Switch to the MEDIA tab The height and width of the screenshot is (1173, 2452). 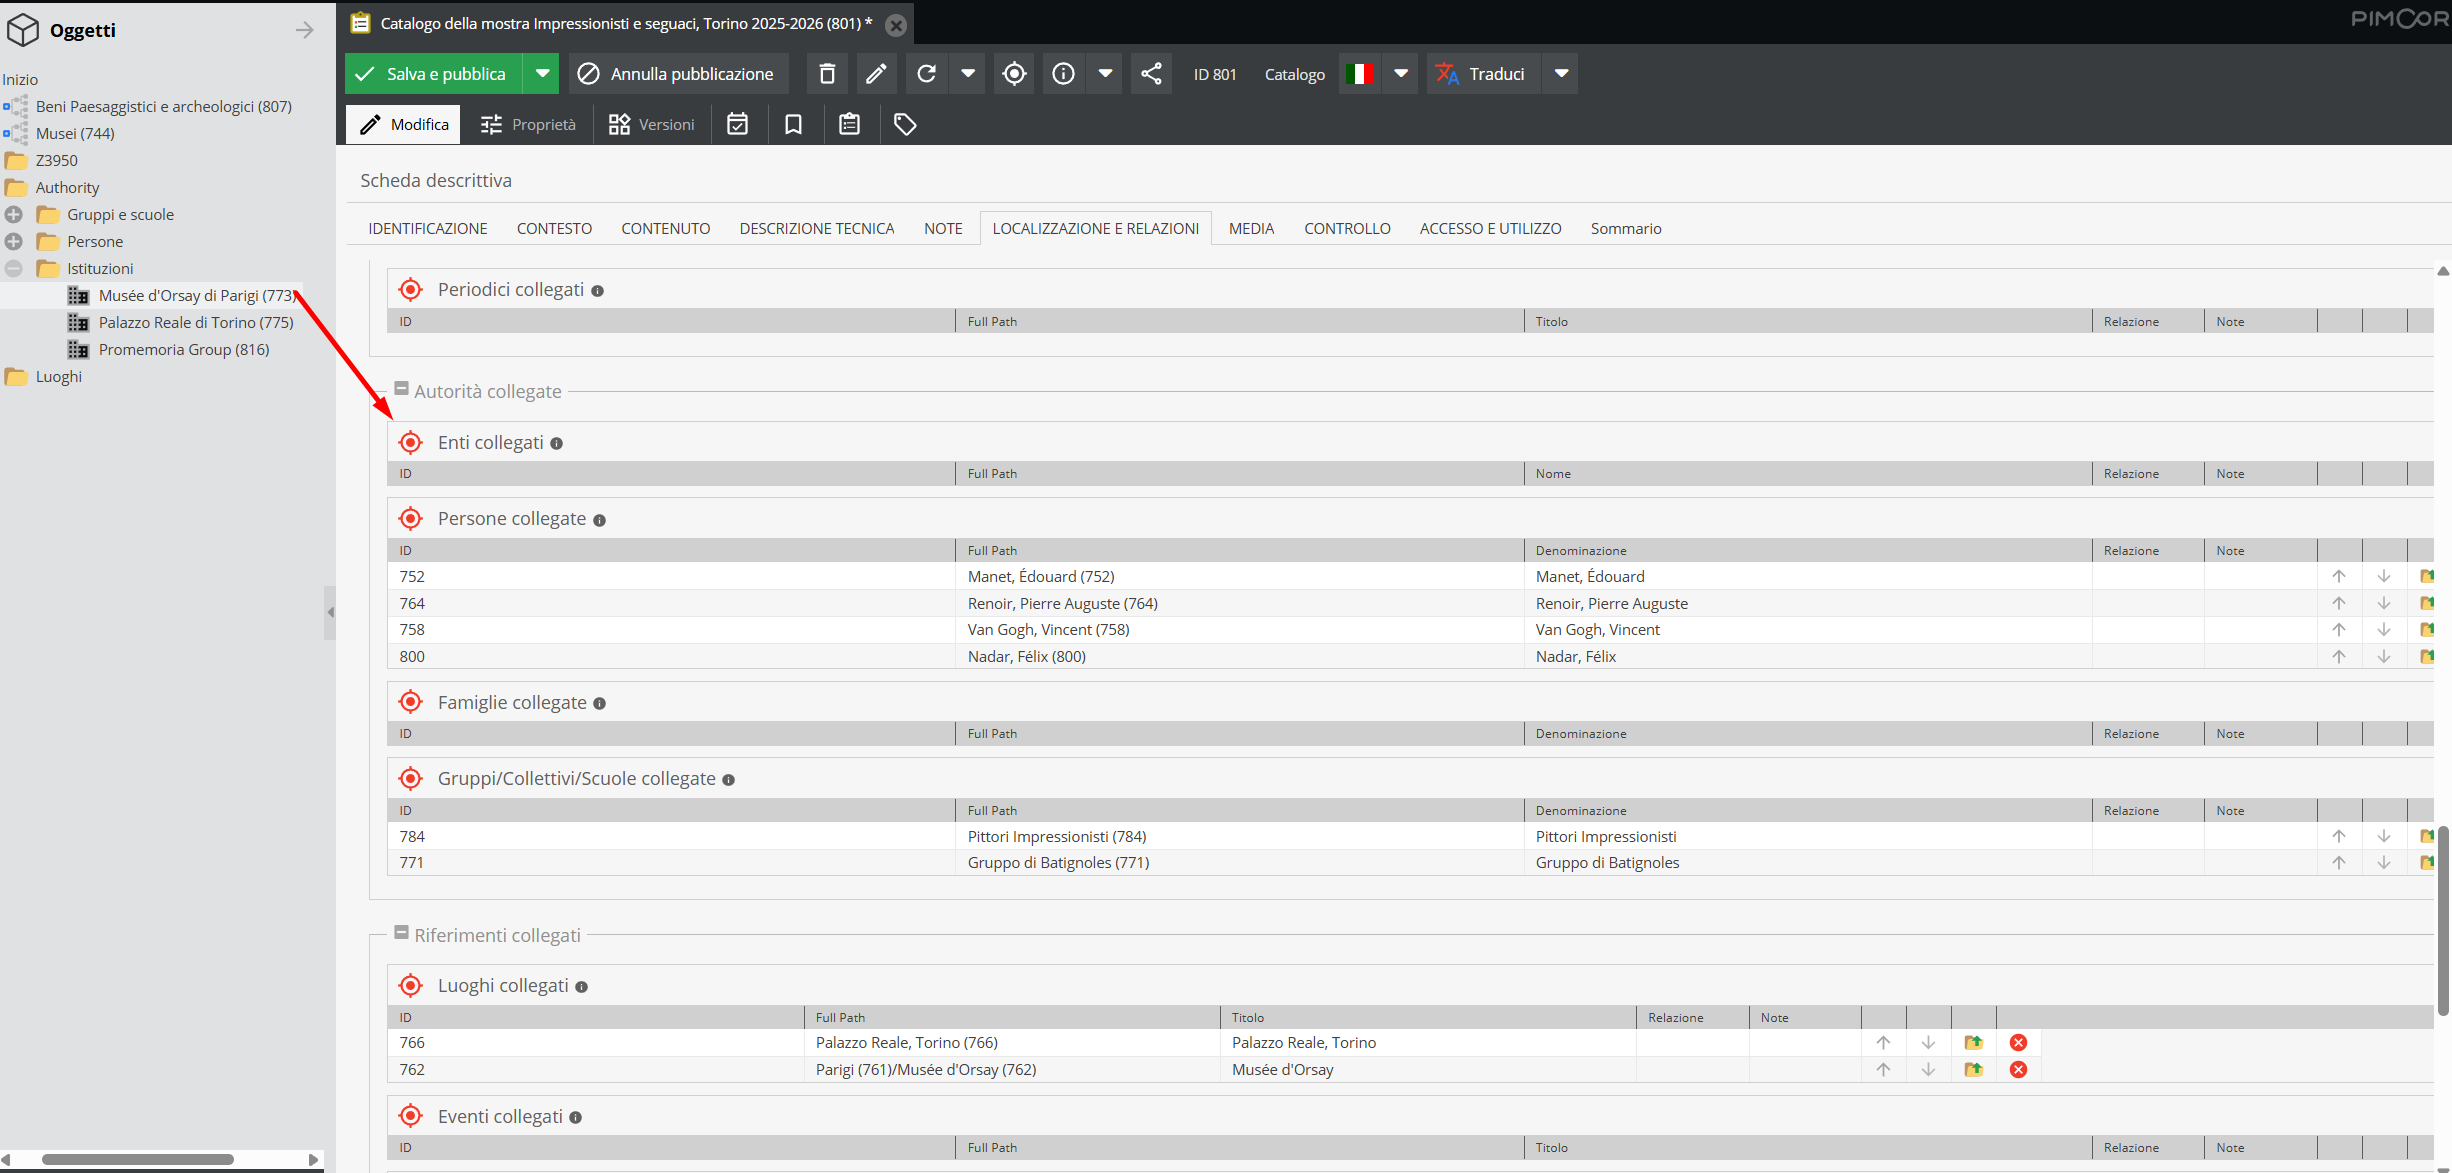1252,229
